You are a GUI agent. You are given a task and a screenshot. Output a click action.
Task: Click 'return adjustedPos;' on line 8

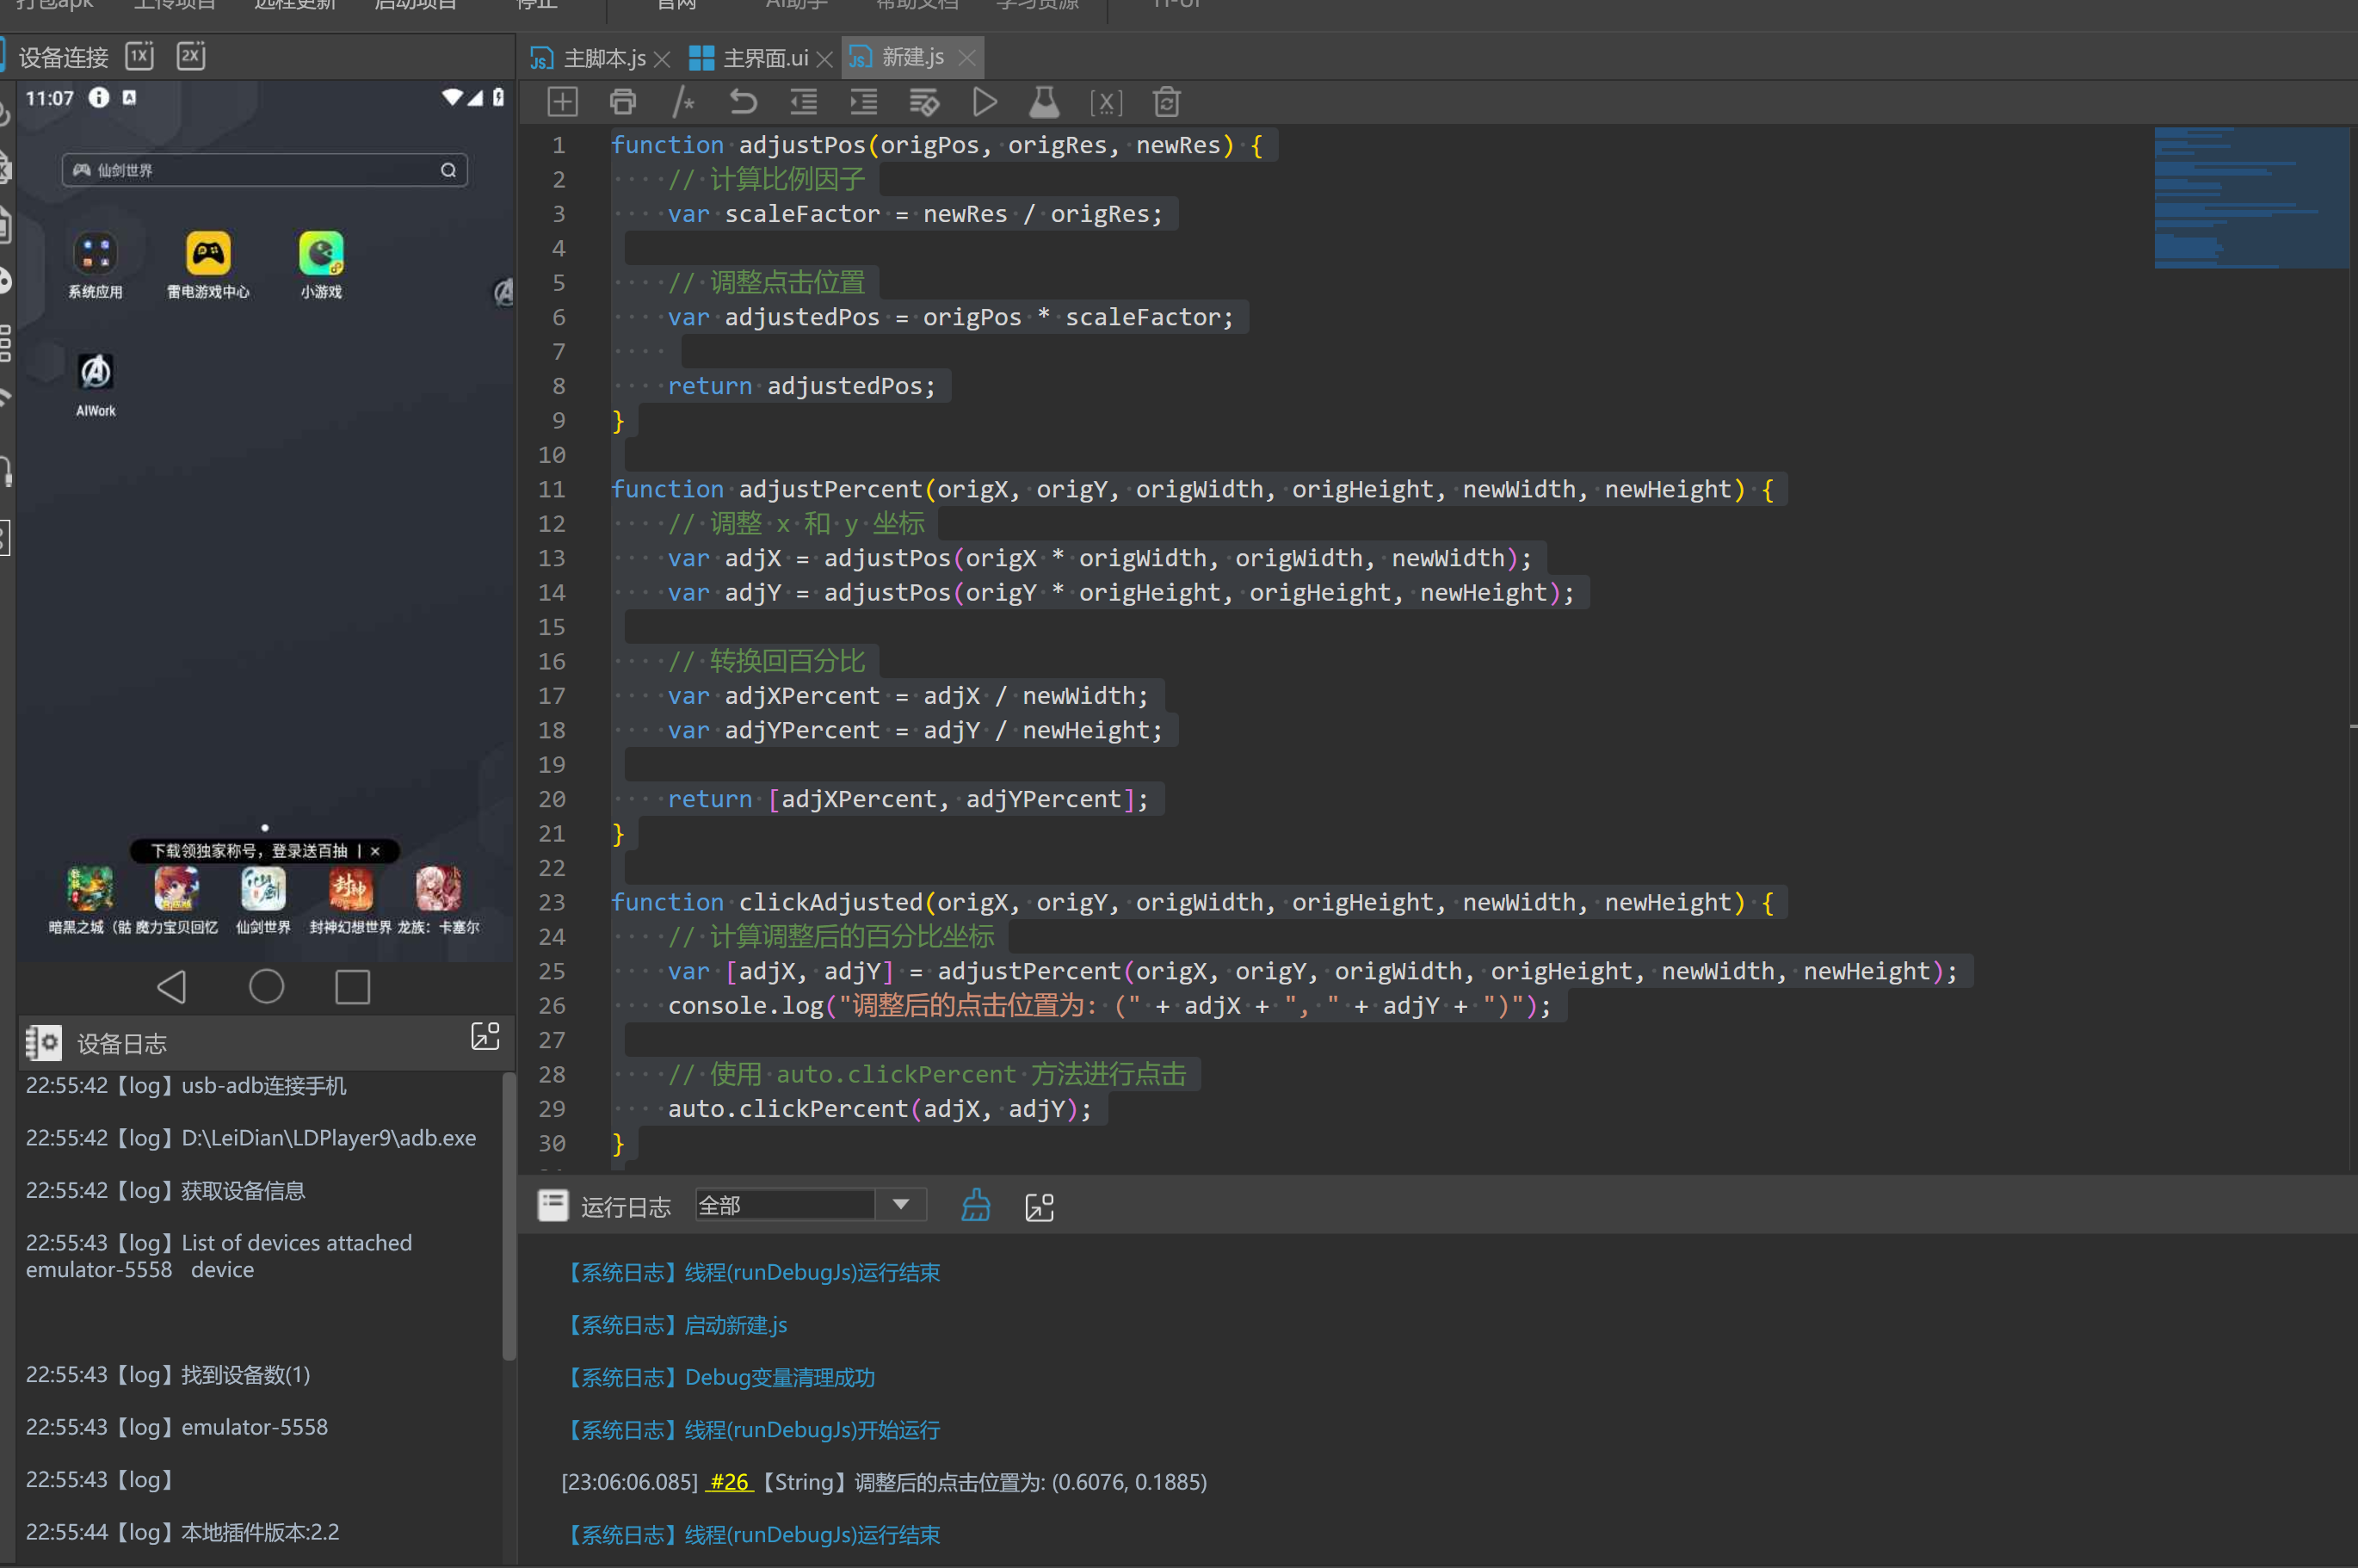pos(801,386)
